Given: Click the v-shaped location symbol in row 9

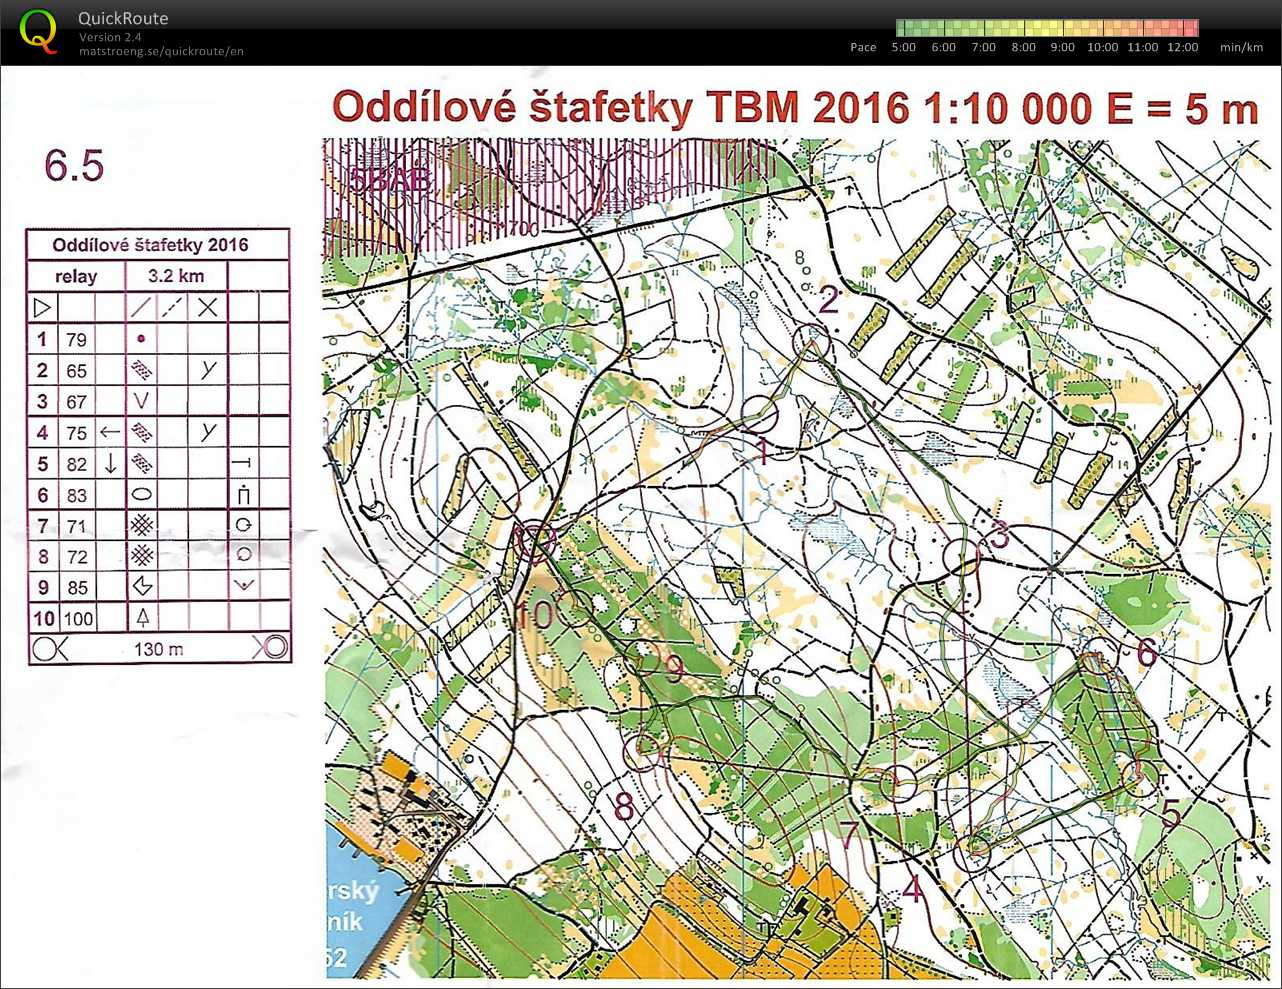Looking at the screenshot, I should pos(243,586).
